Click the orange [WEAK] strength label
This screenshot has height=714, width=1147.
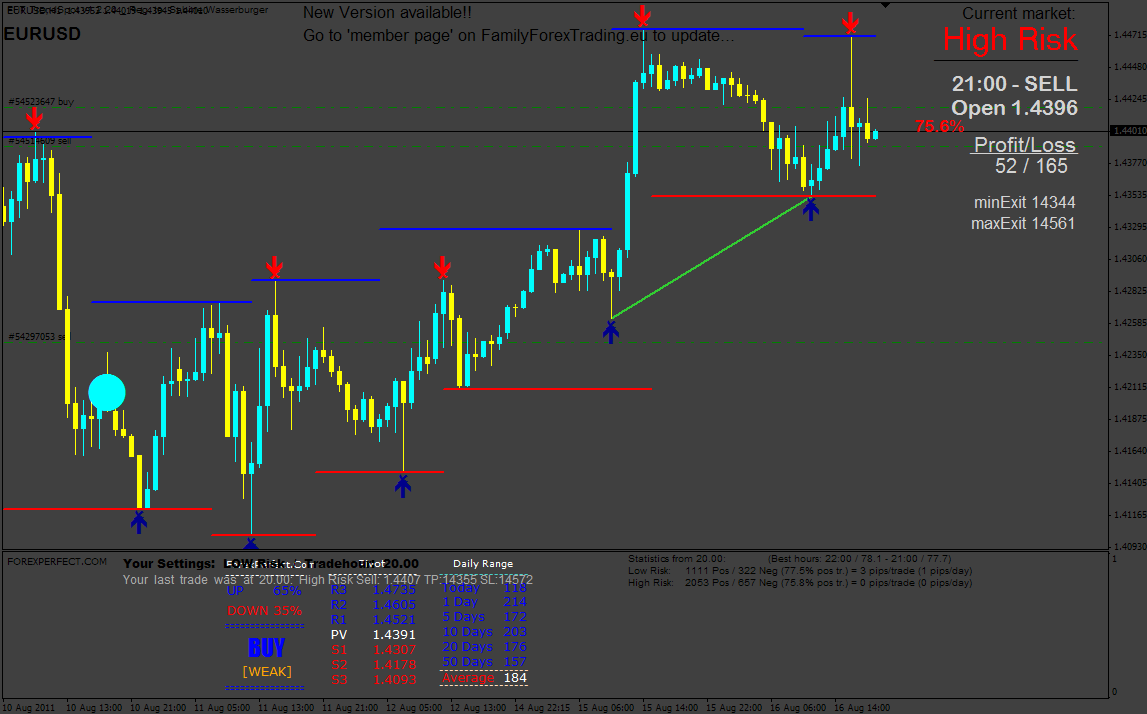267,672
